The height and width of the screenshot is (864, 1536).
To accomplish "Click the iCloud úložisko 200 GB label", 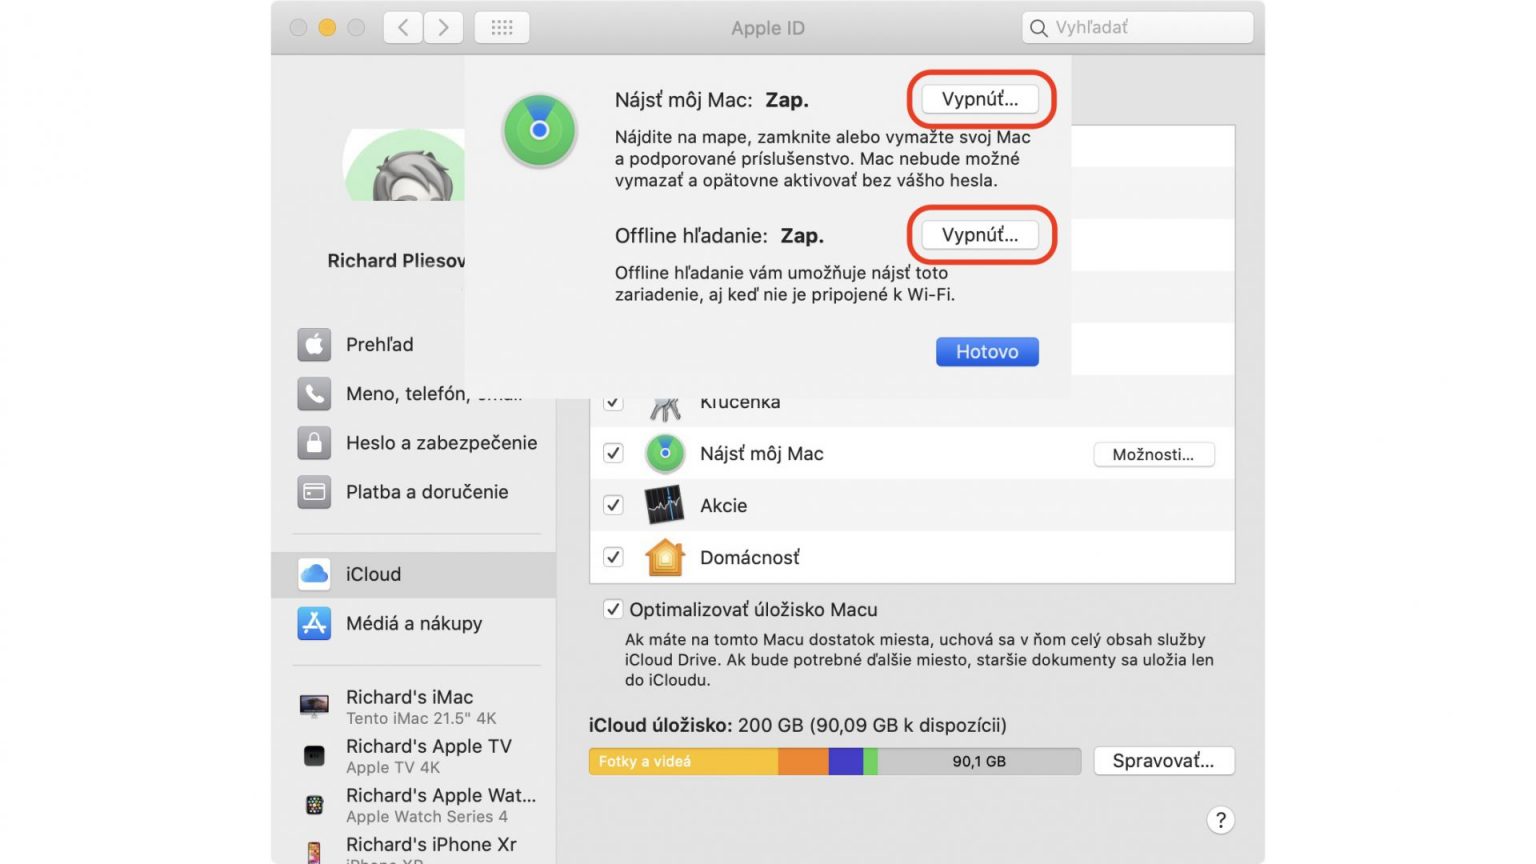I will click(x=797, y=725).
